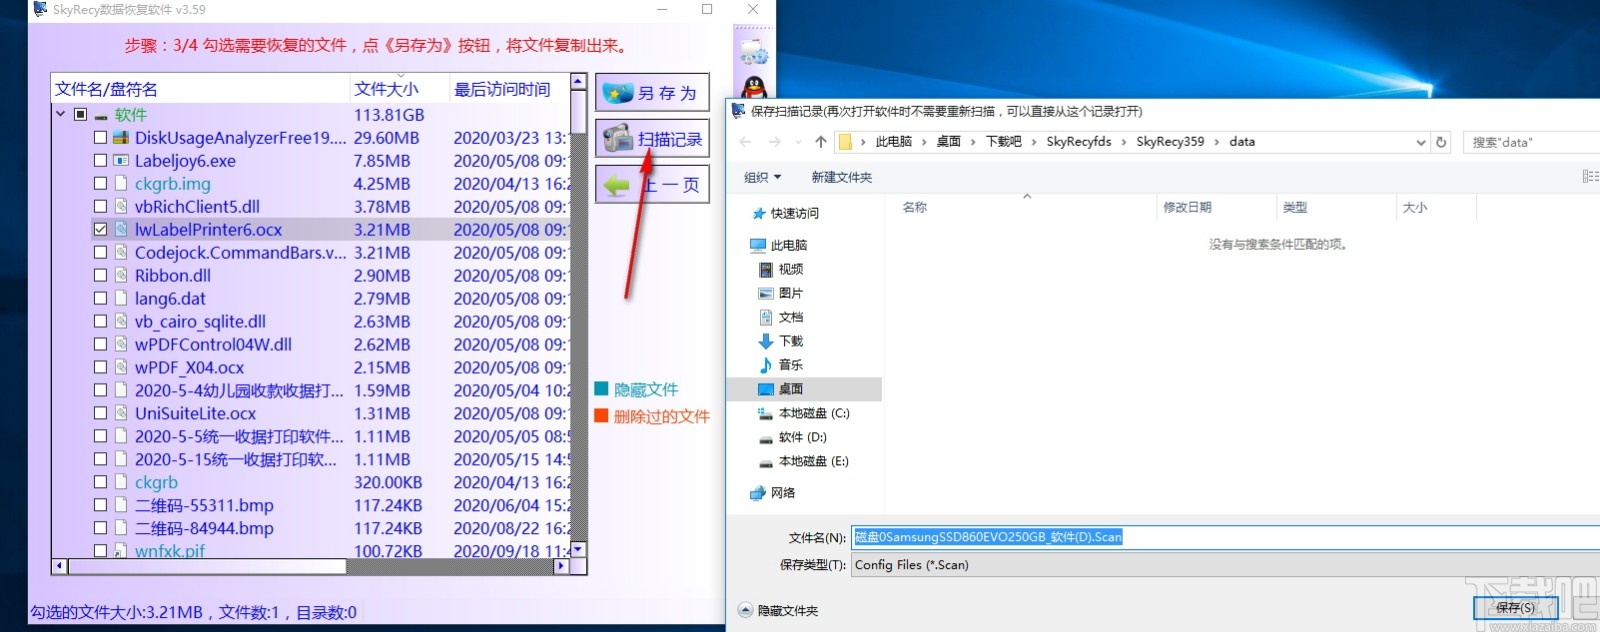Click 新建文件夹 new folder
Screen dimensions: 1600x632
point(841,177)
